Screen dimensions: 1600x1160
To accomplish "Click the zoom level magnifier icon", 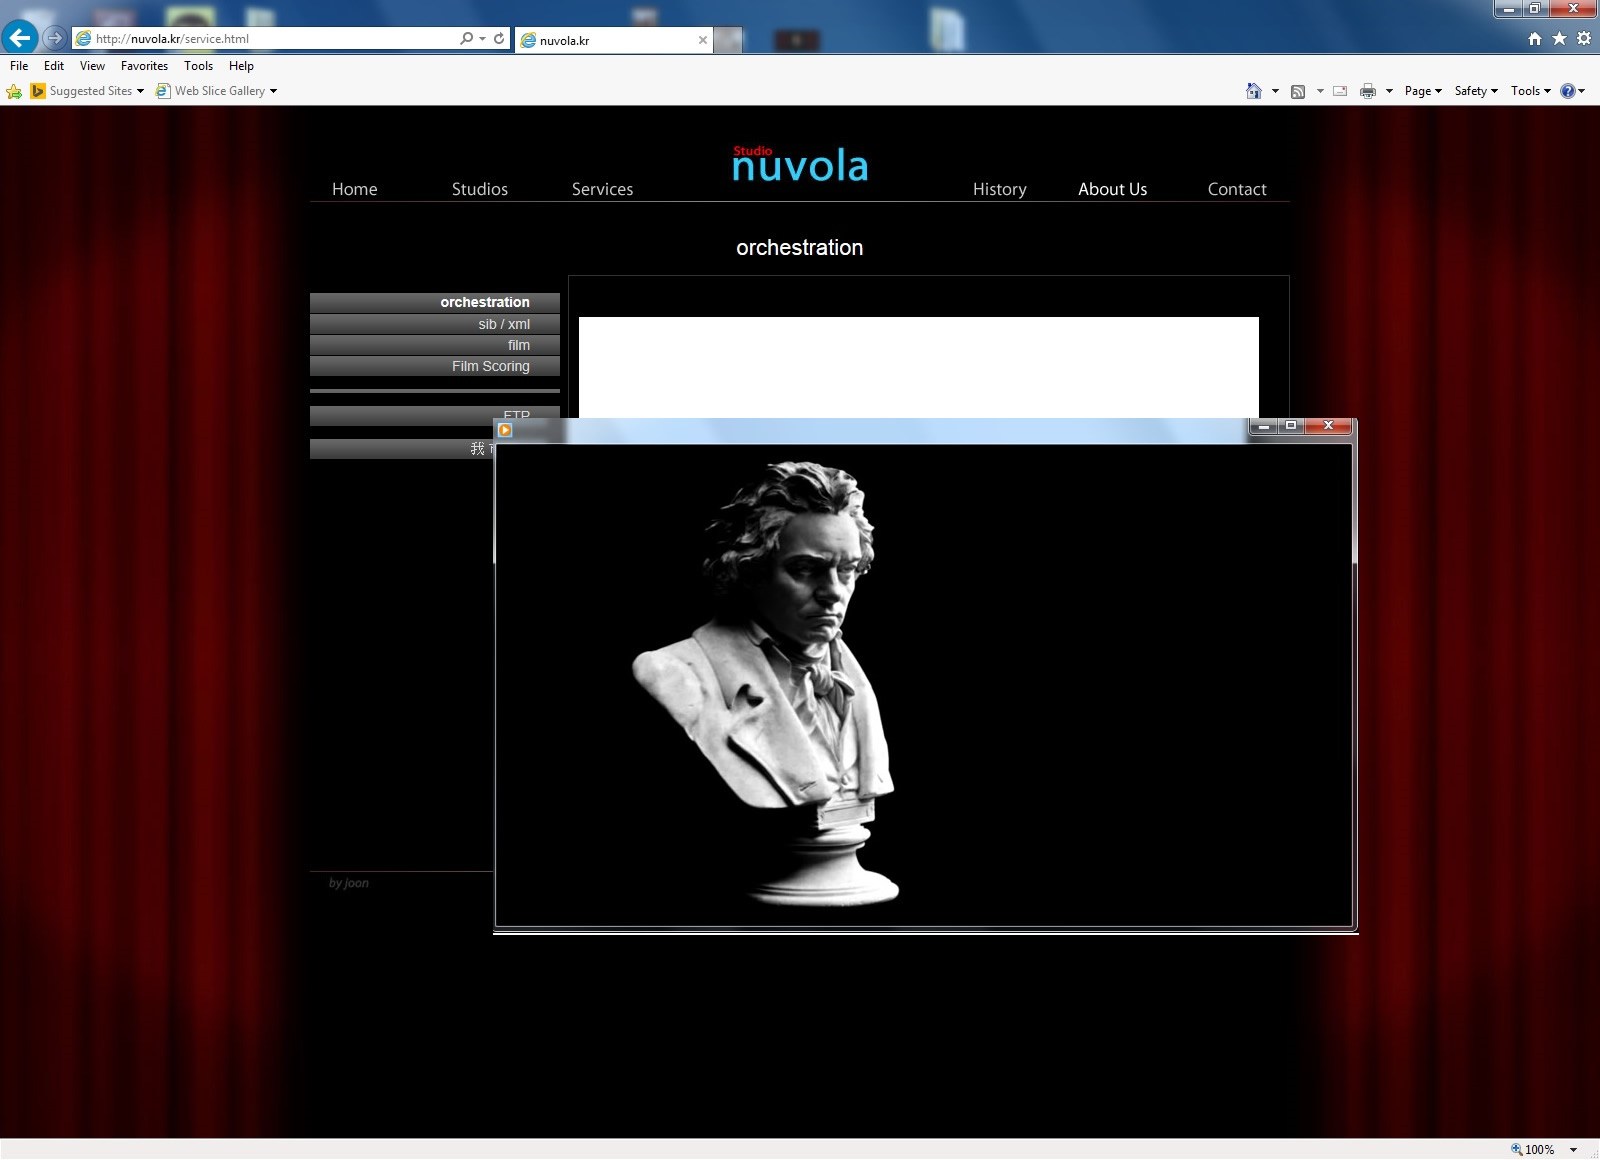I will (1516, 1149).
